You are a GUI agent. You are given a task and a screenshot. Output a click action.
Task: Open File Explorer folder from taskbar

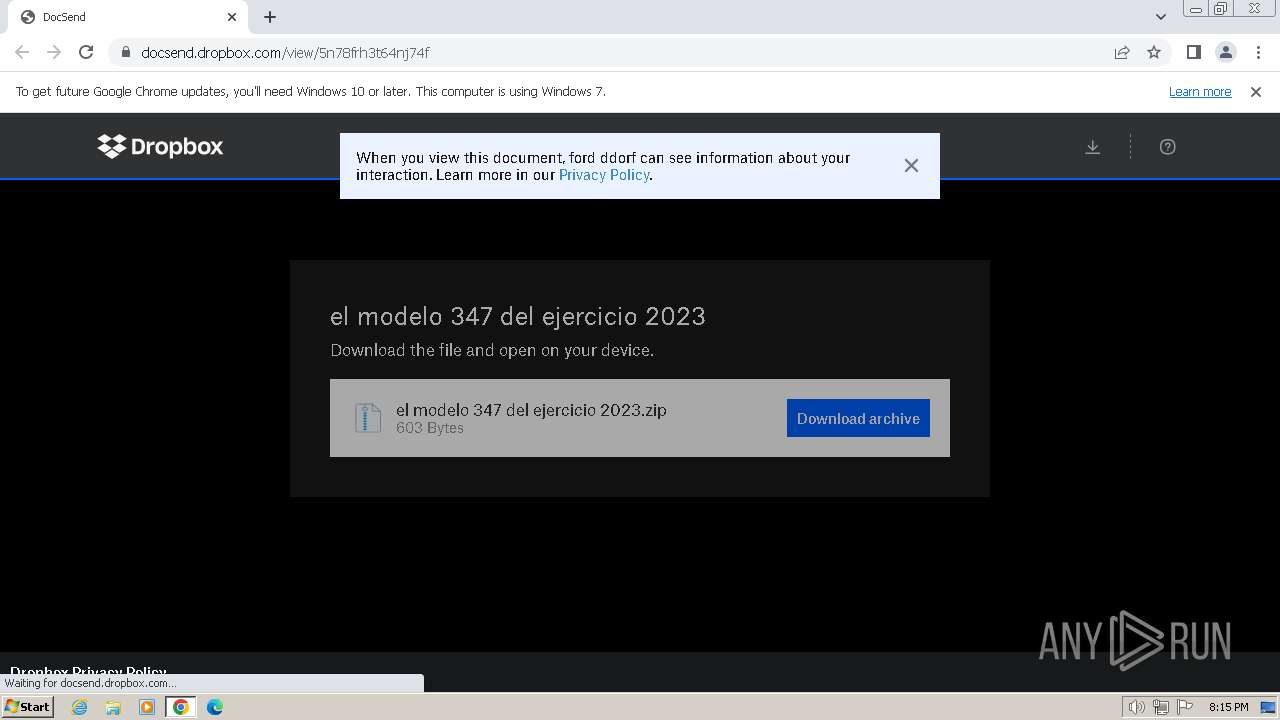point(113,707)
